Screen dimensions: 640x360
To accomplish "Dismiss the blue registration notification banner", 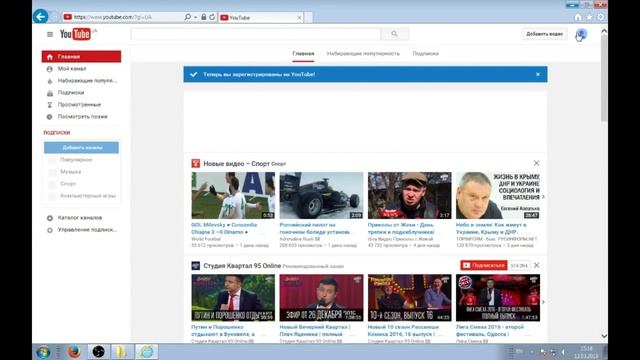I will tap(538, 74).
